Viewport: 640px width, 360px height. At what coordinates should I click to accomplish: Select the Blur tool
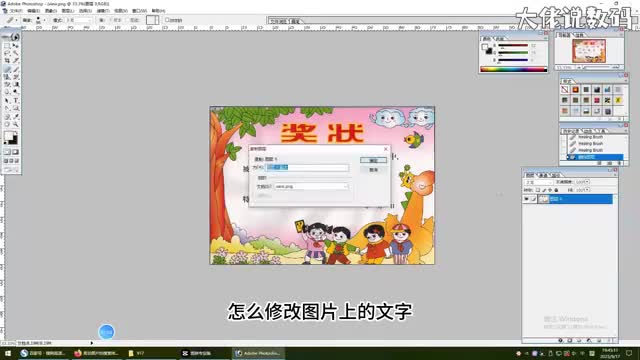coord(7,91)
